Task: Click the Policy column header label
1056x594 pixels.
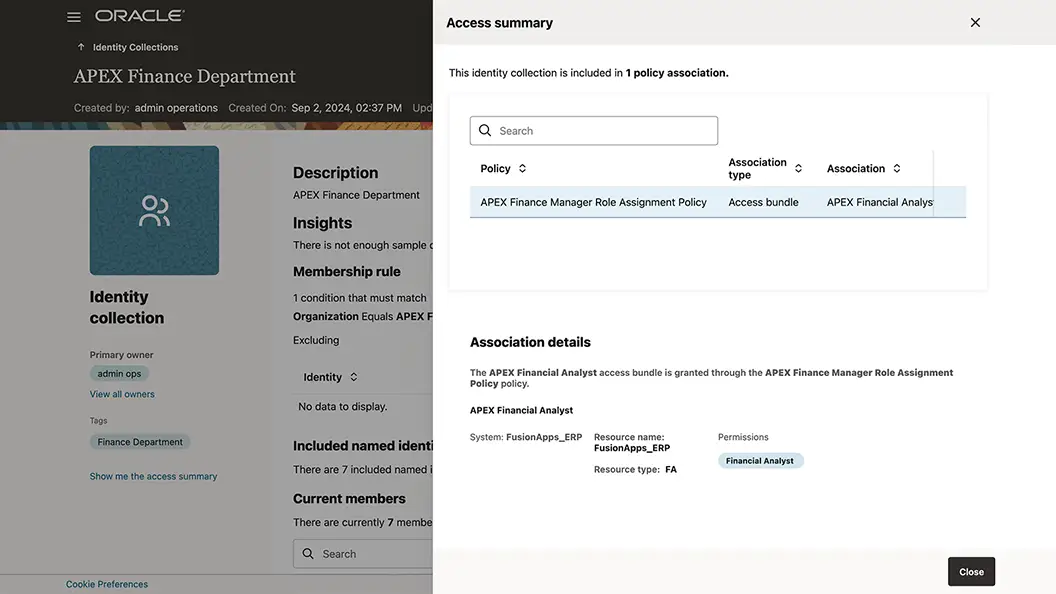Action: coord(495,168)
